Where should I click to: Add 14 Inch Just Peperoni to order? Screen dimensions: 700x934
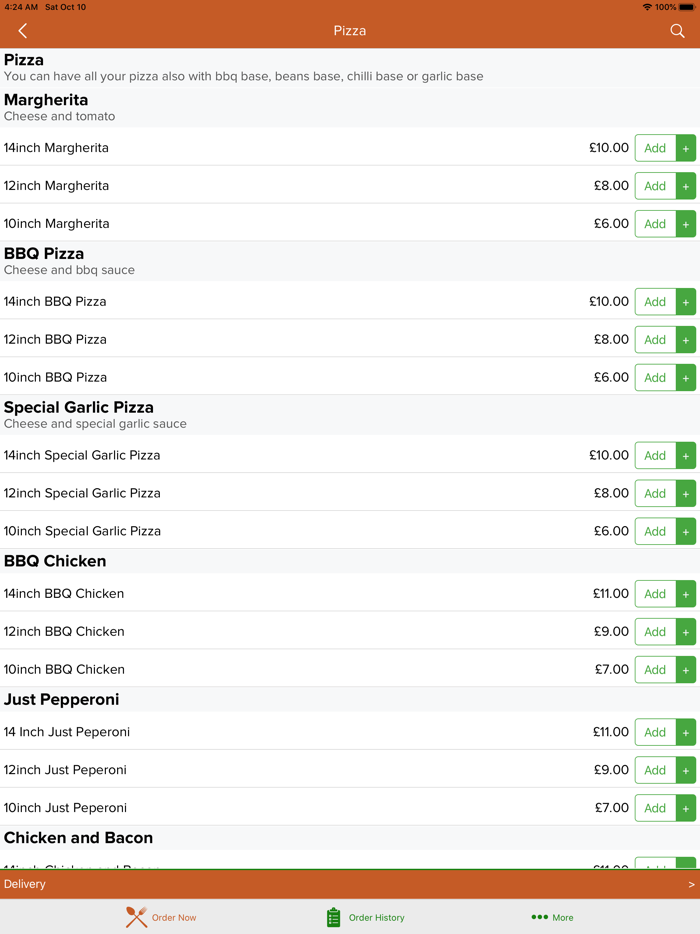(x=655, y=732)
